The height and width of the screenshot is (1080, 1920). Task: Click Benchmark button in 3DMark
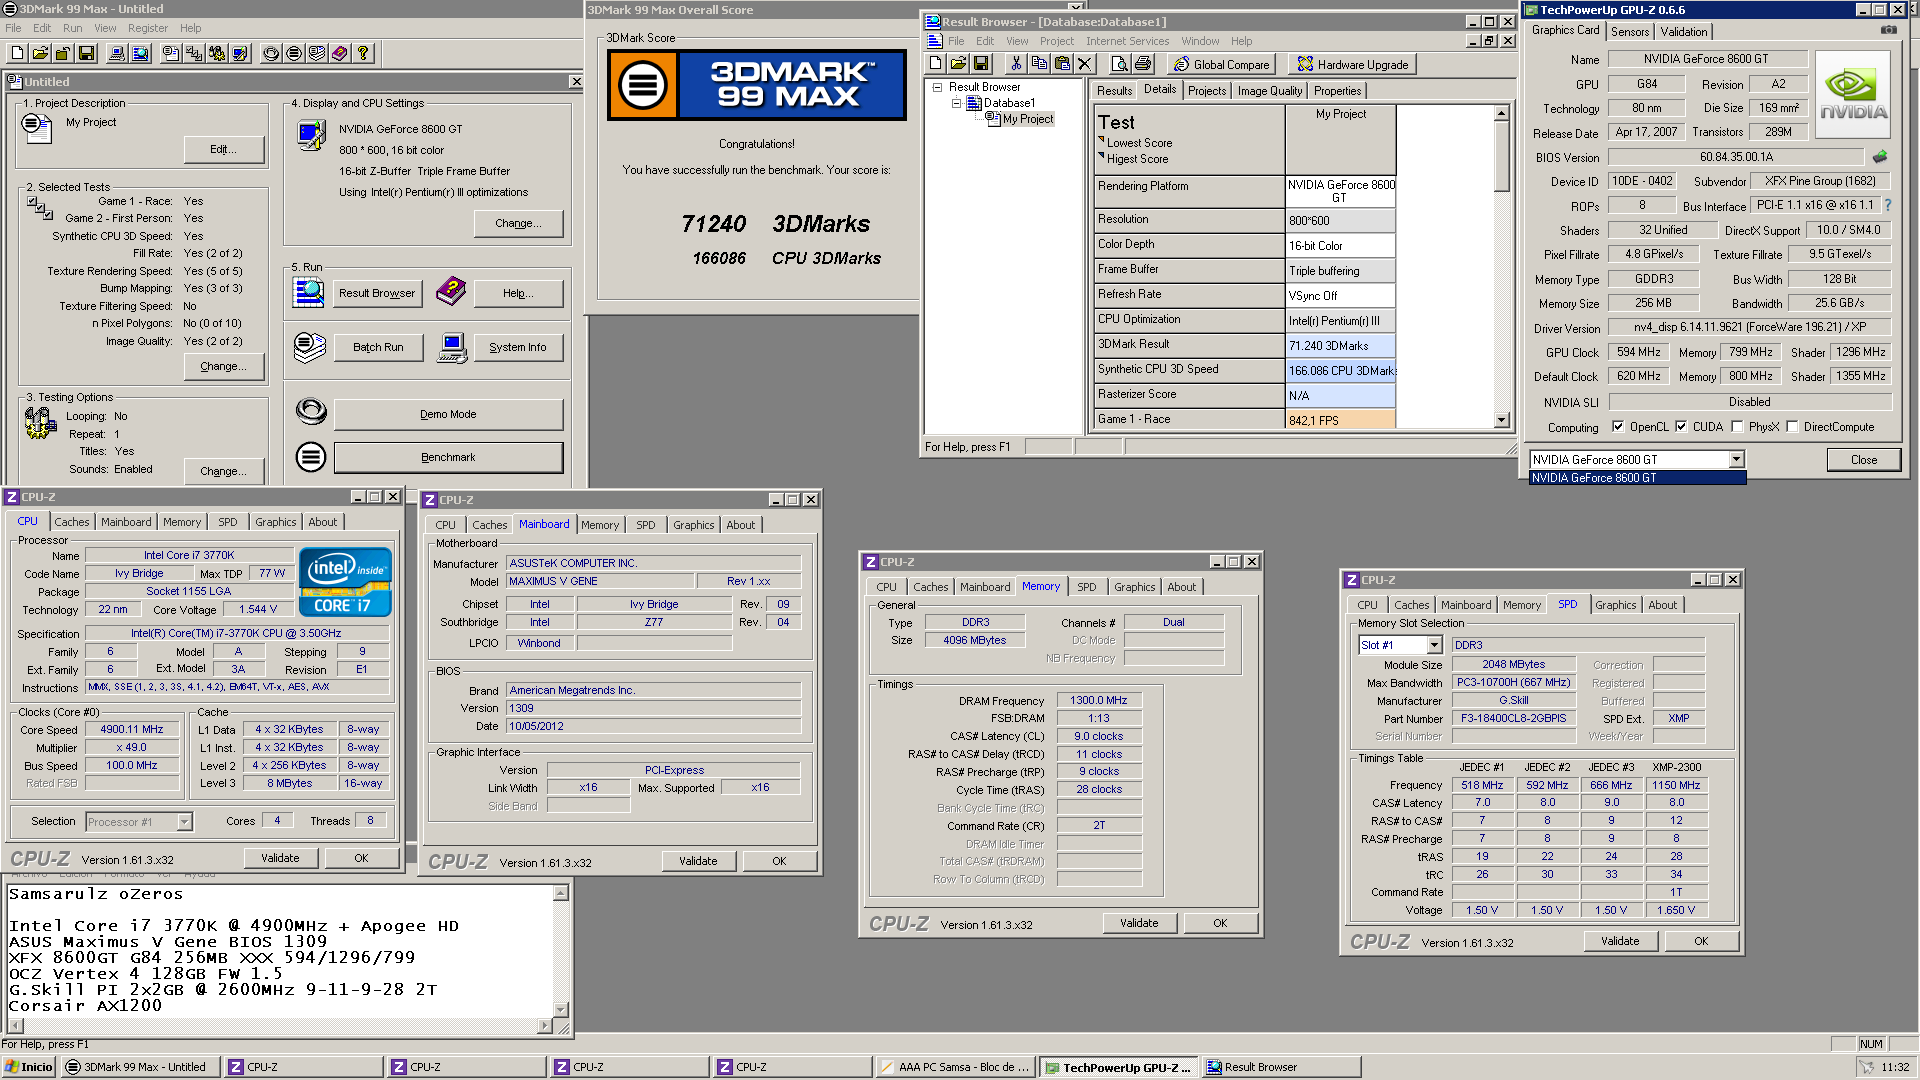click(448, 458)
